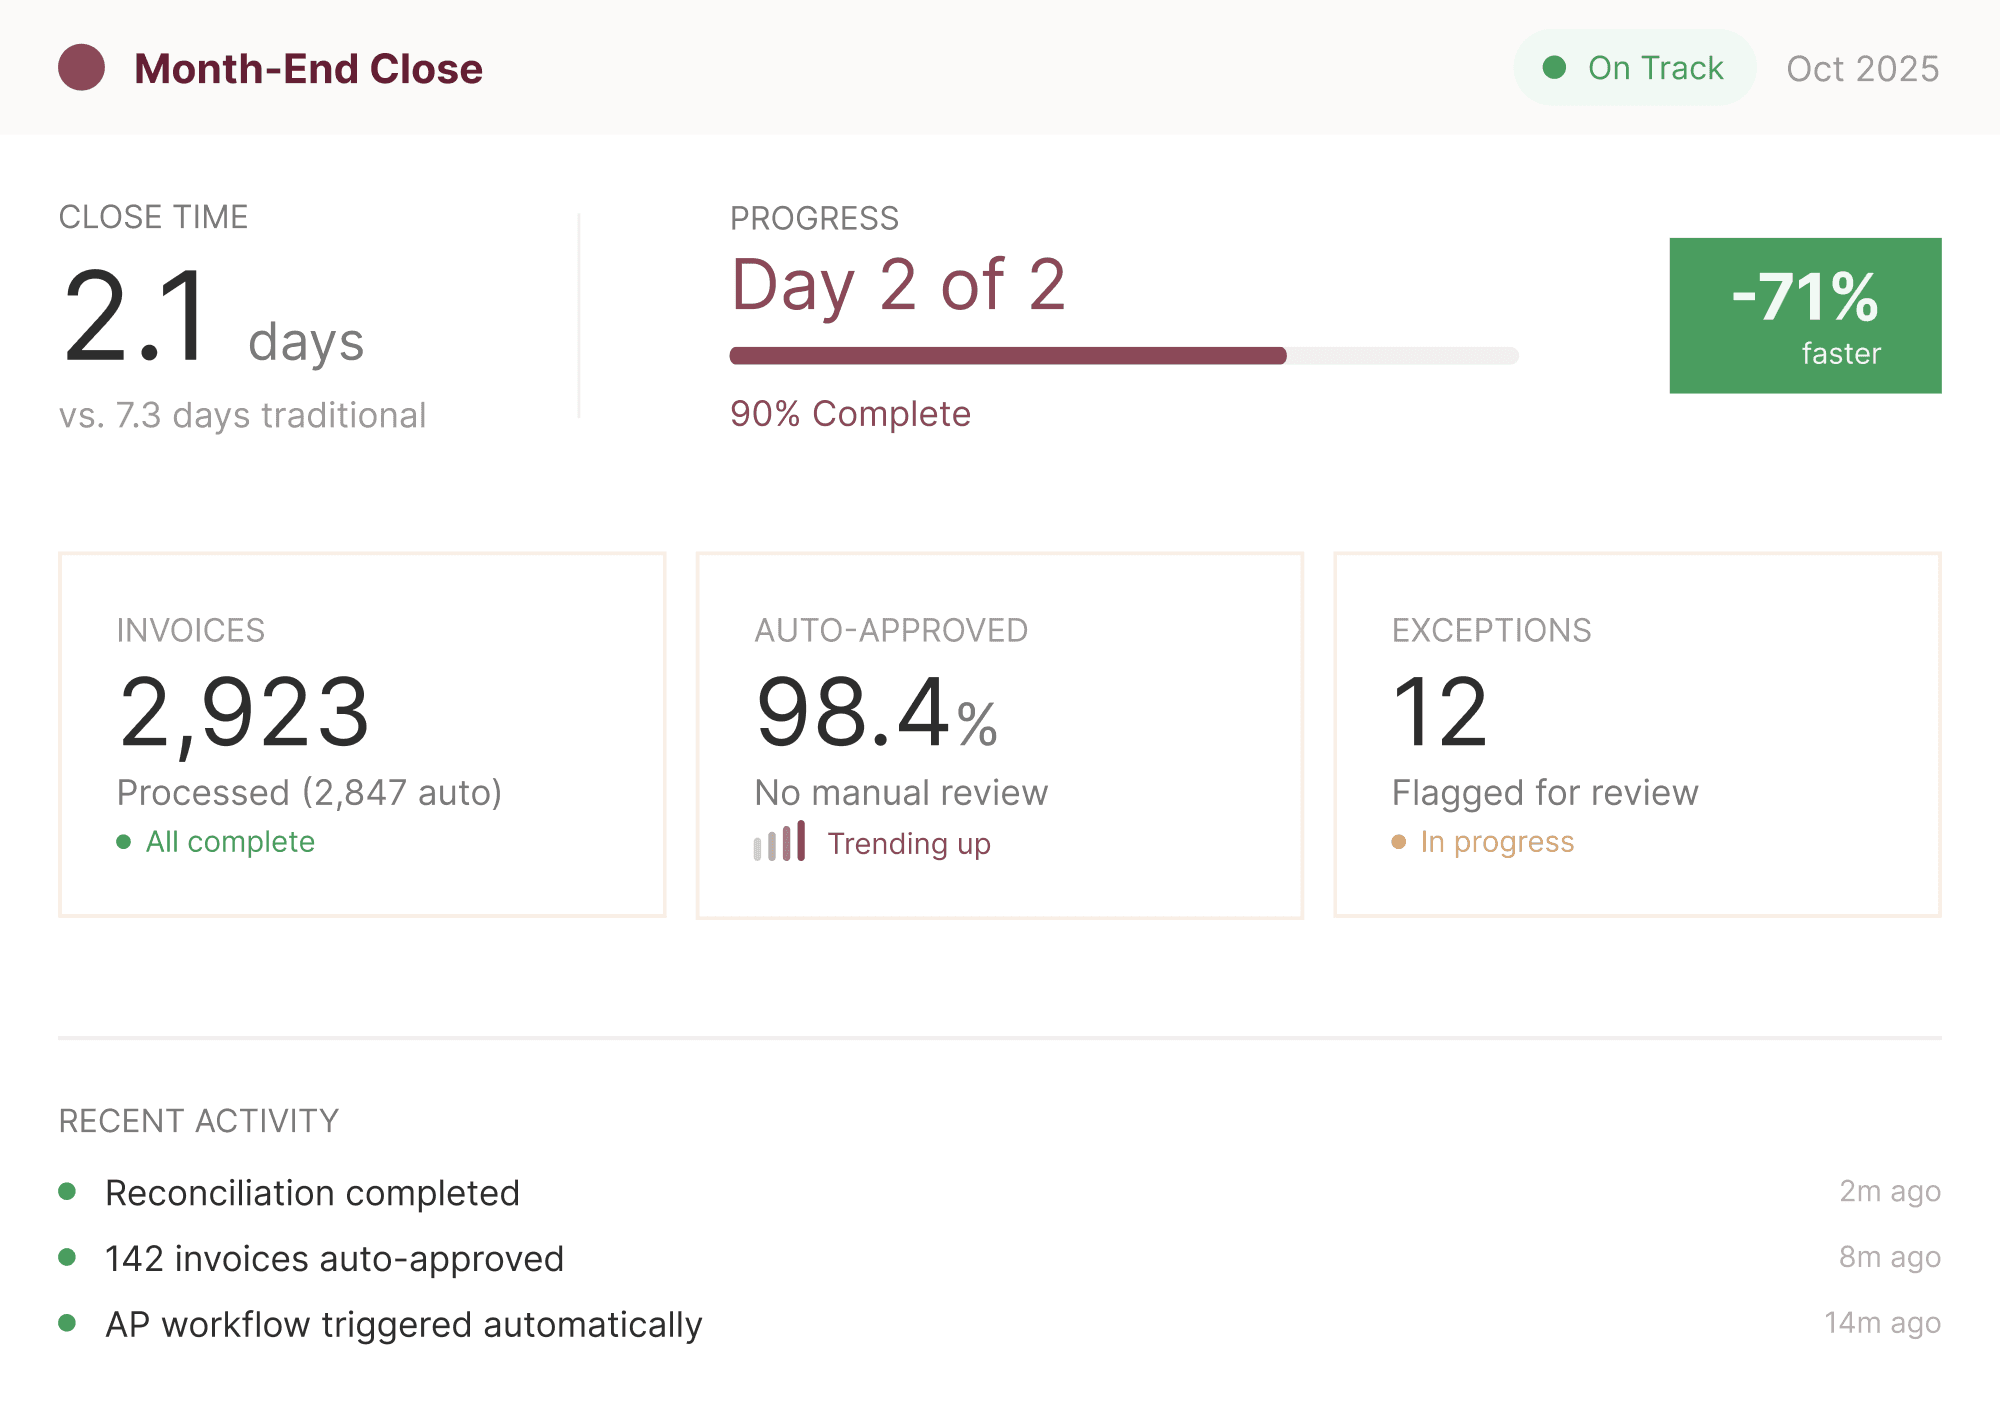Screen dimensions: 2000x1403
Task: Open the Exceptions 12 card
Action: (1637, 735)
